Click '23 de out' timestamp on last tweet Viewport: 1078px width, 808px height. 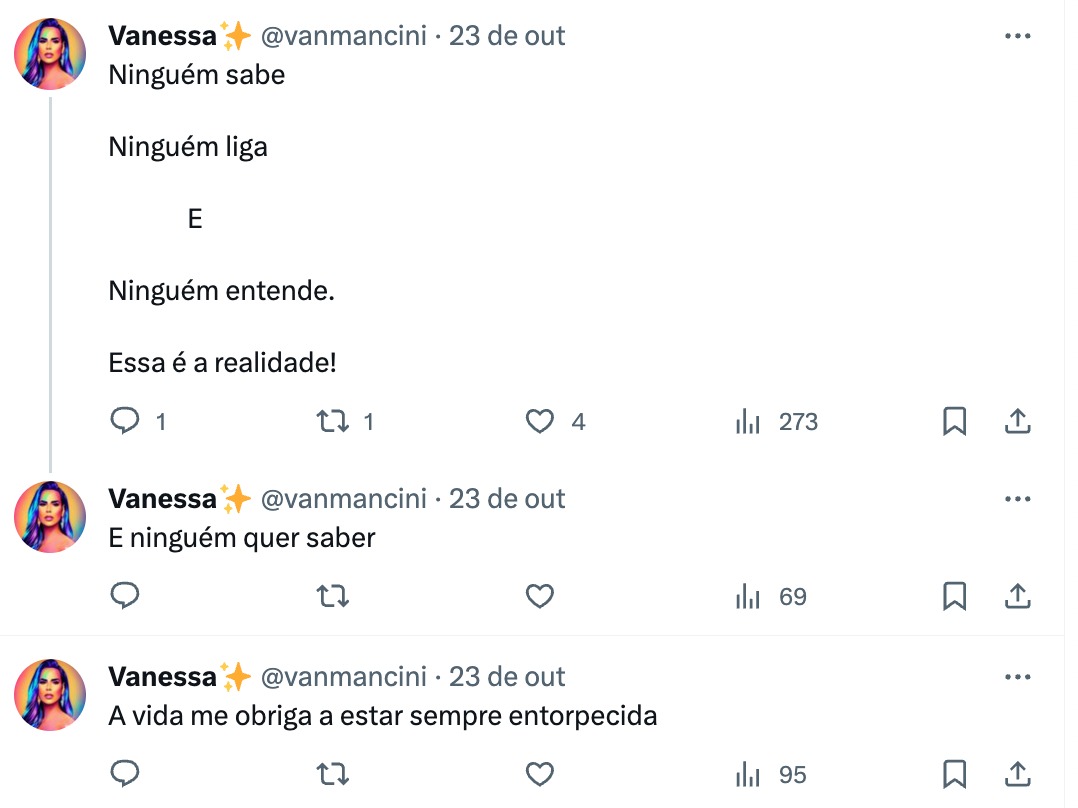pos(507,677)
